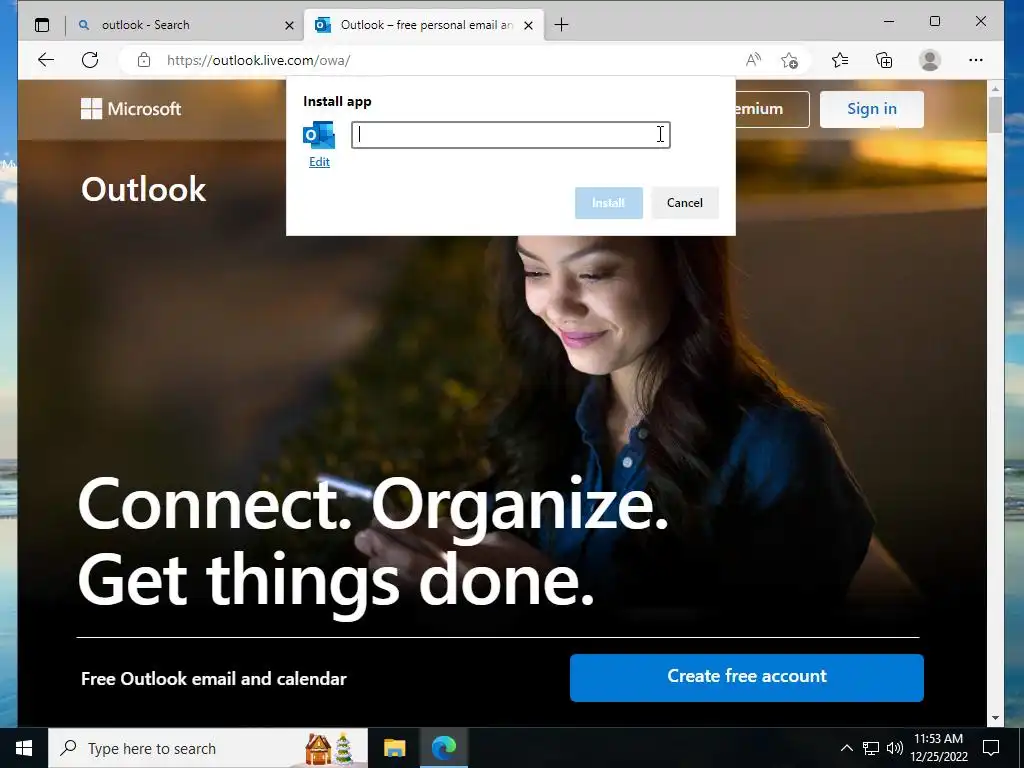1024x768 pixels.
Task: Open the clock and date flyout
Action: click(938, 748)
